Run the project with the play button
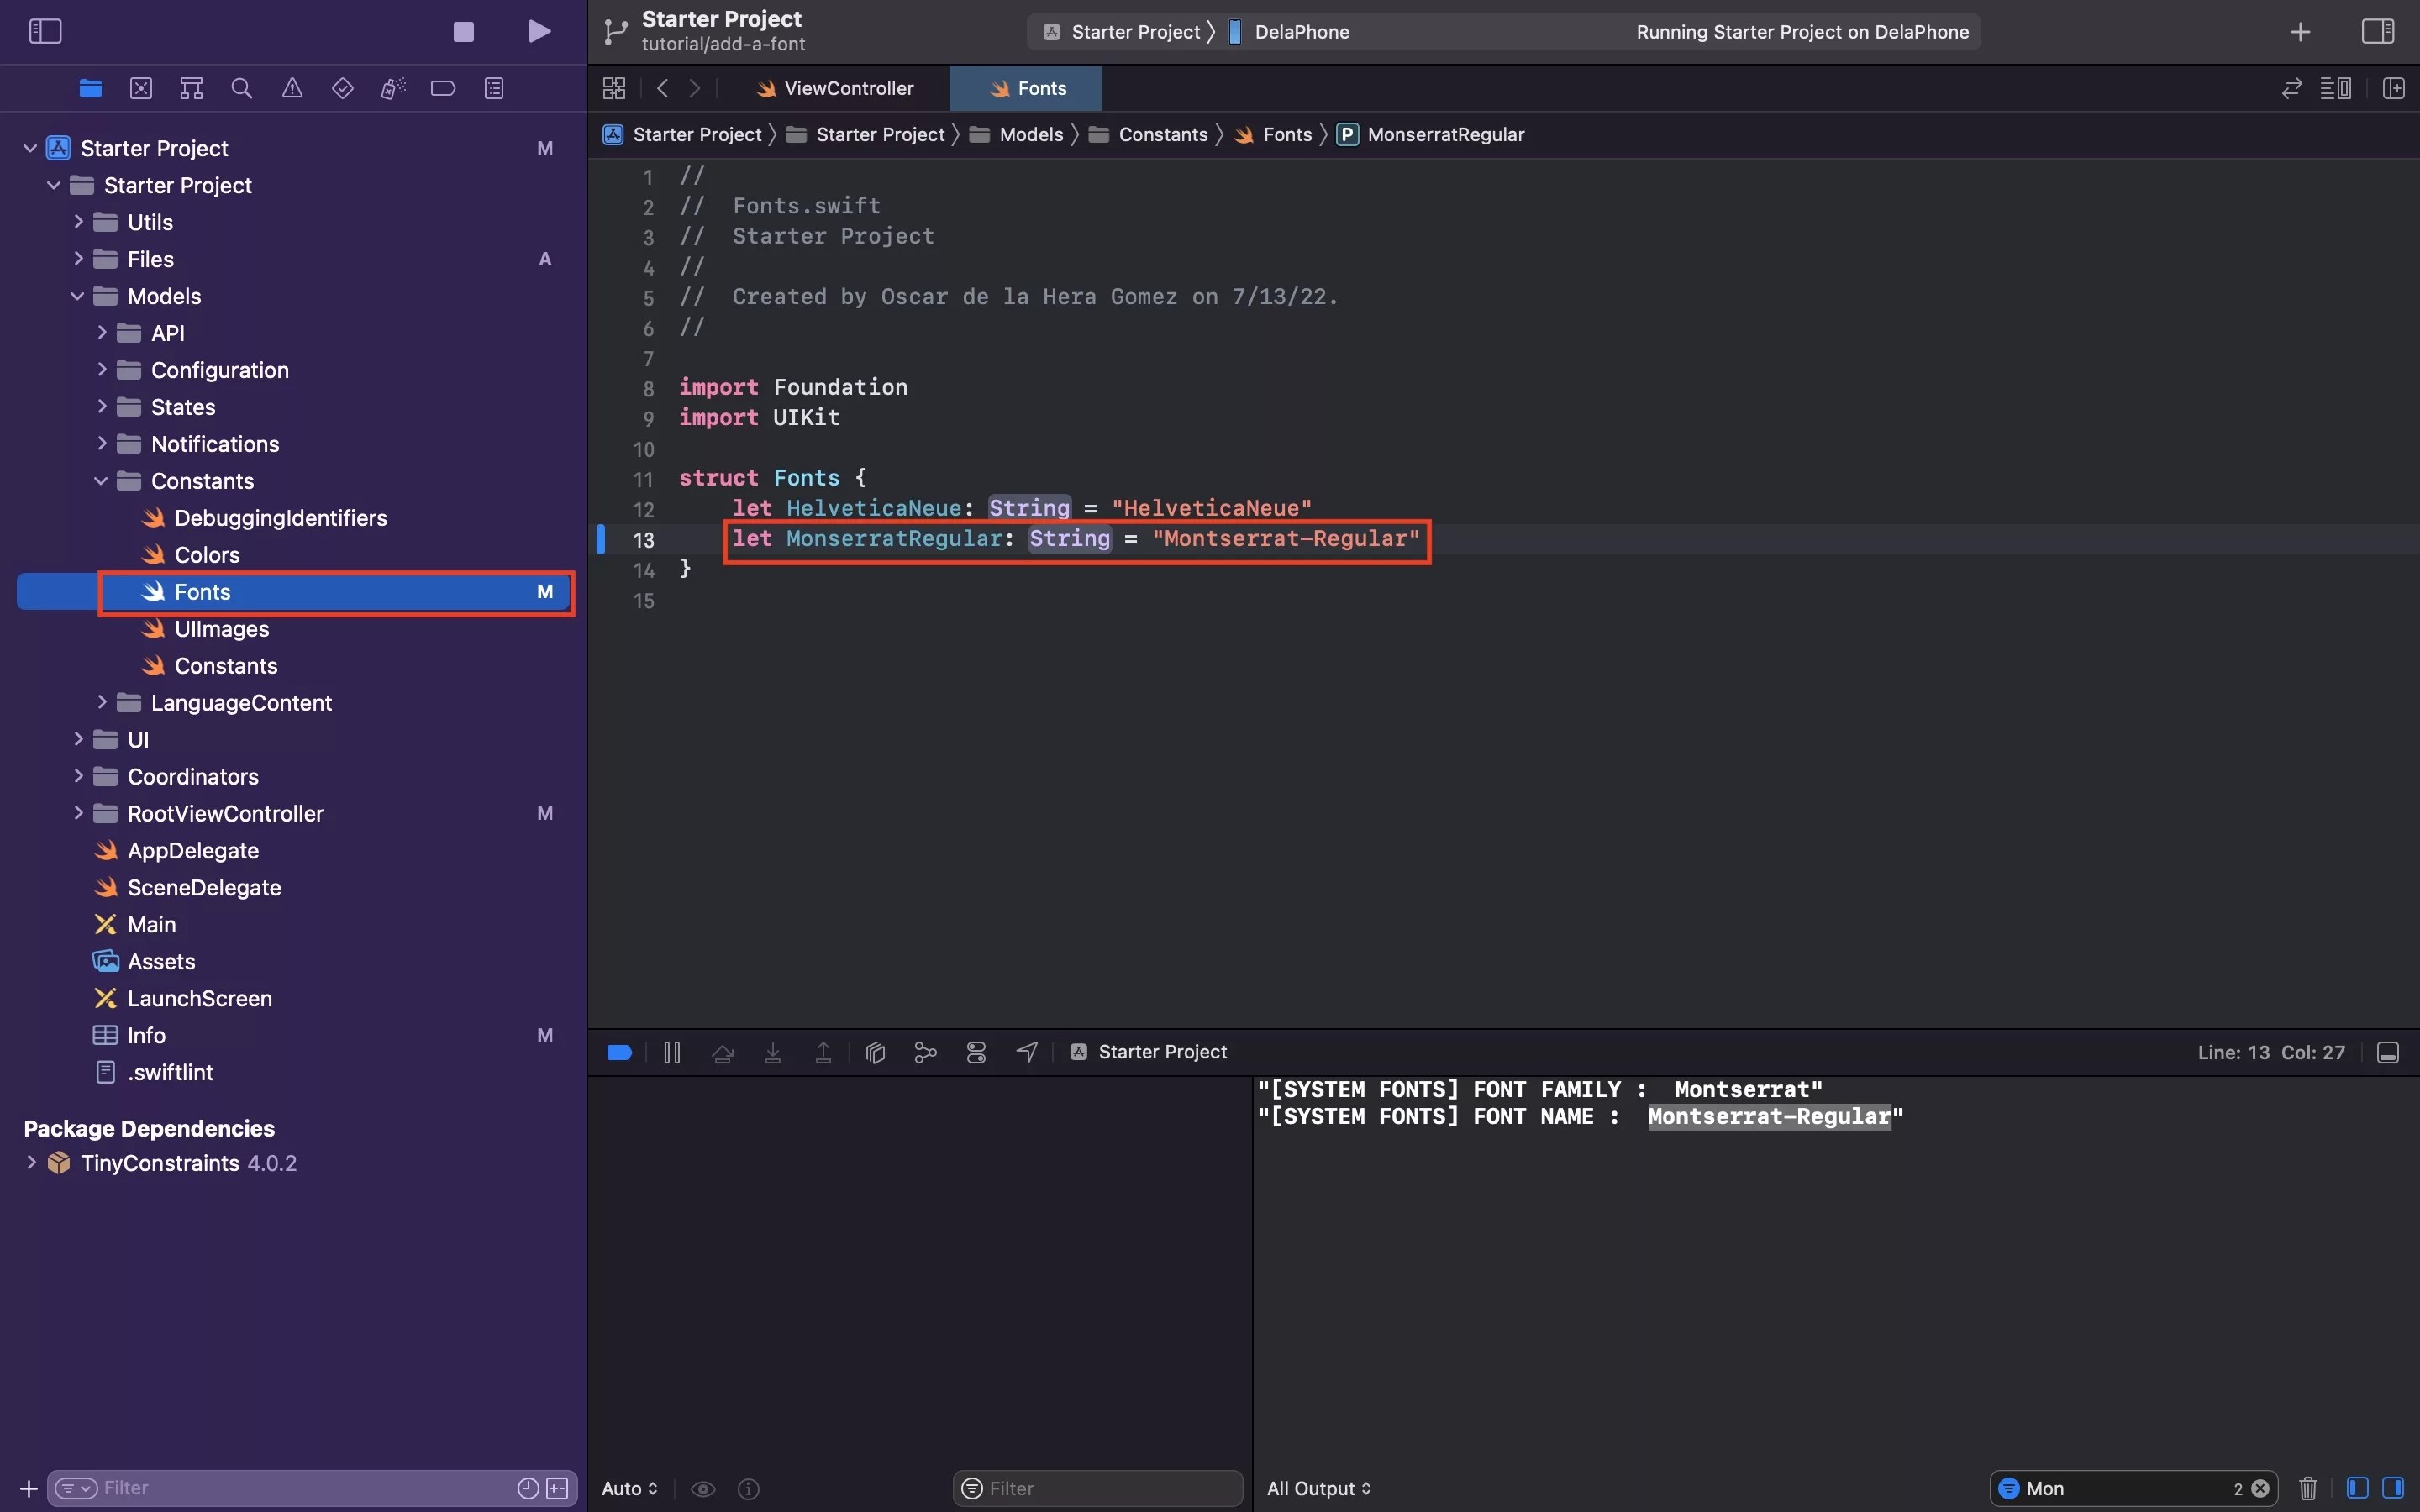Image resolution: width=2420 pixels, height=1512 pixels. 539,31
